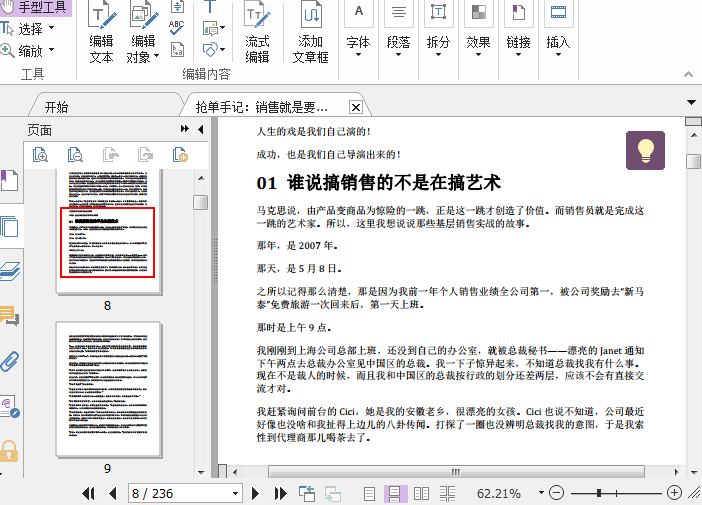Open the Comments panel in sidebar
Image resolution: width=702 pixels, height=505 pixels.
[x=10, y=316]
